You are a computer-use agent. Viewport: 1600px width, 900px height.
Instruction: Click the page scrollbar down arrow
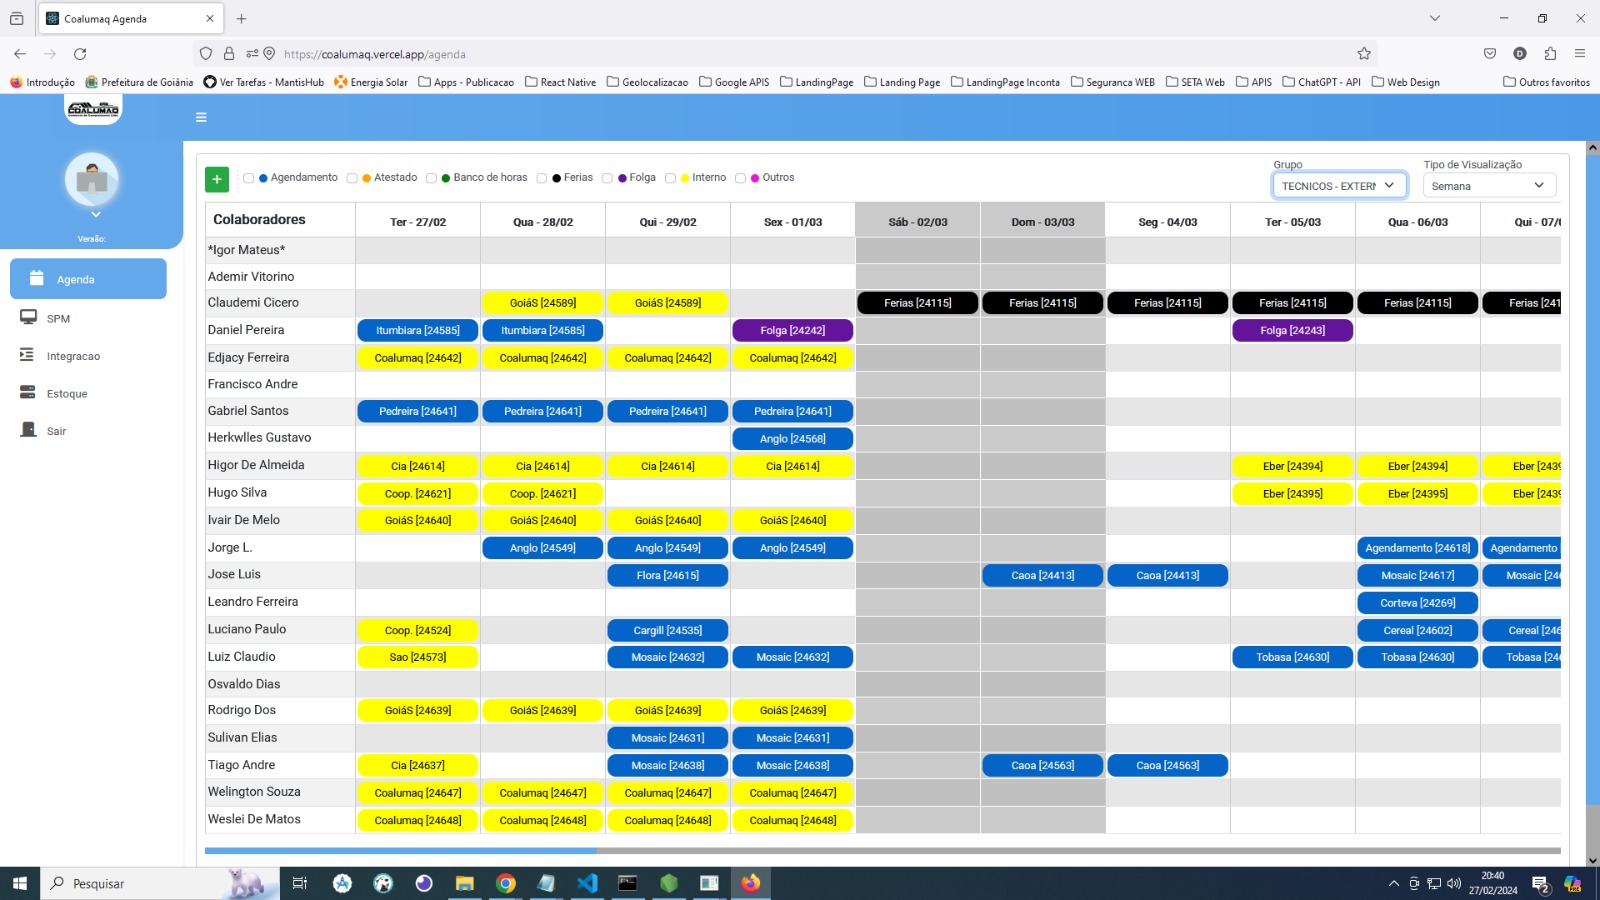[1592, 860]
